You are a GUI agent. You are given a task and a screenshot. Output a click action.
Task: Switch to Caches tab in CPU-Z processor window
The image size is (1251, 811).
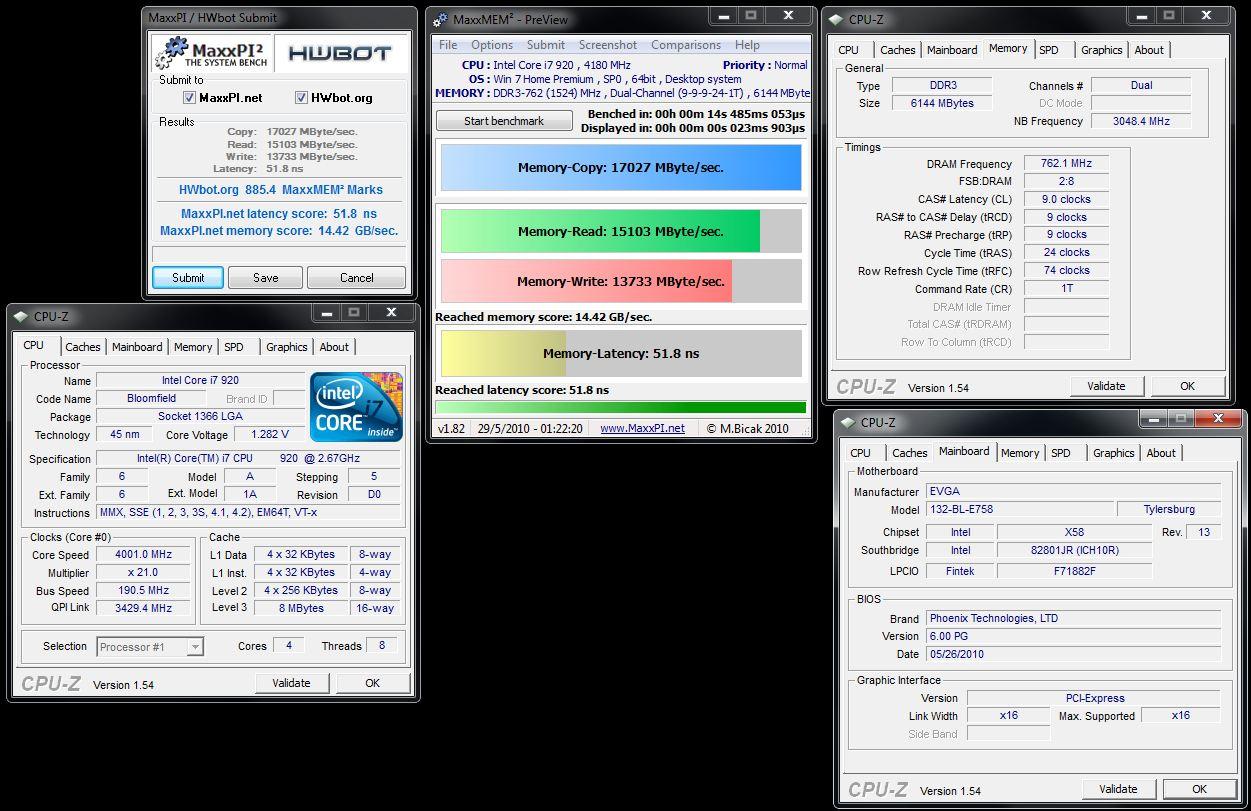[x=83, y=347]
